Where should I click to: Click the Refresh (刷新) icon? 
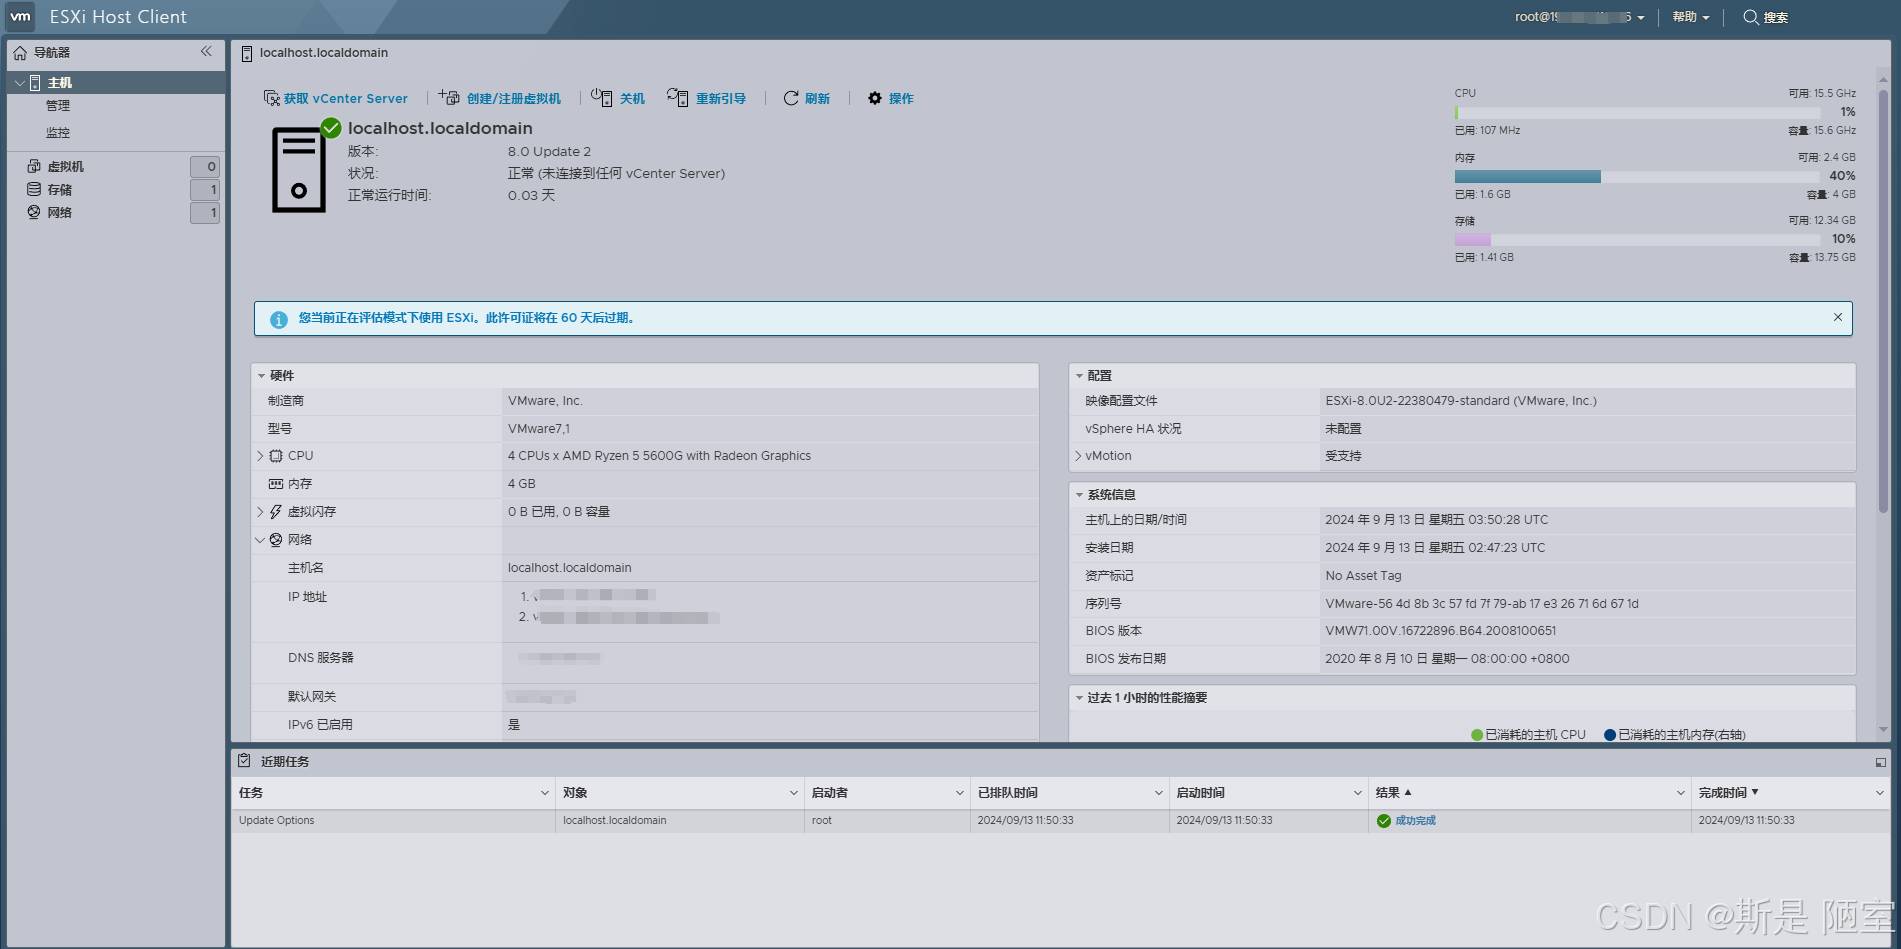click(791, 98)
